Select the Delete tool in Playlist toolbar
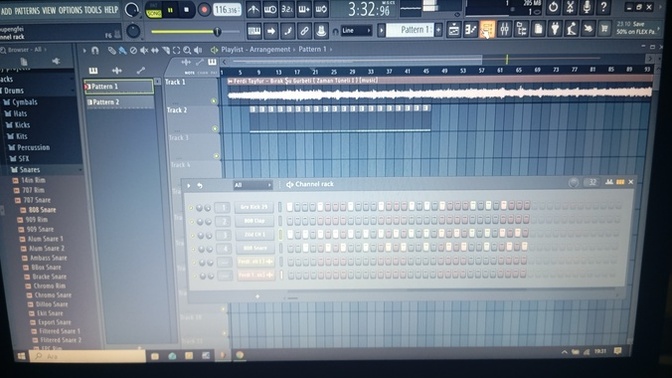 coord(133,51)
